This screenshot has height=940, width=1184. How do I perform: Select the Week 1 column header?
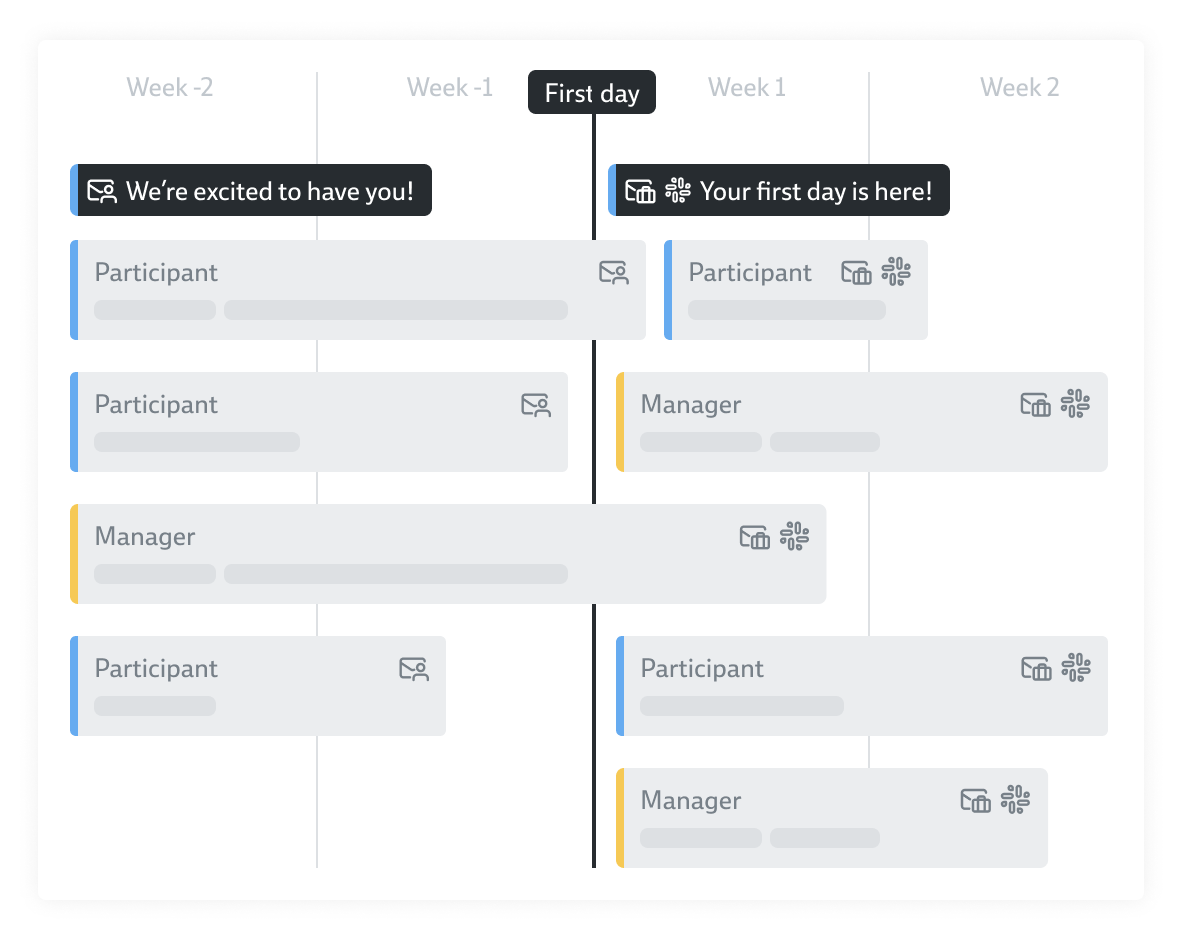click(x=747, y=88)
